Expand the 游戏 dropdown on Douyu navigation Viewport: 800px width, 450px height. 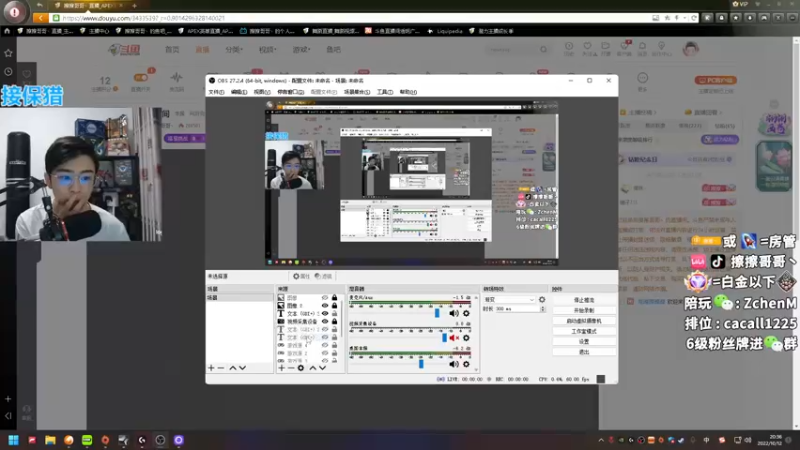[x=301, y=49]
